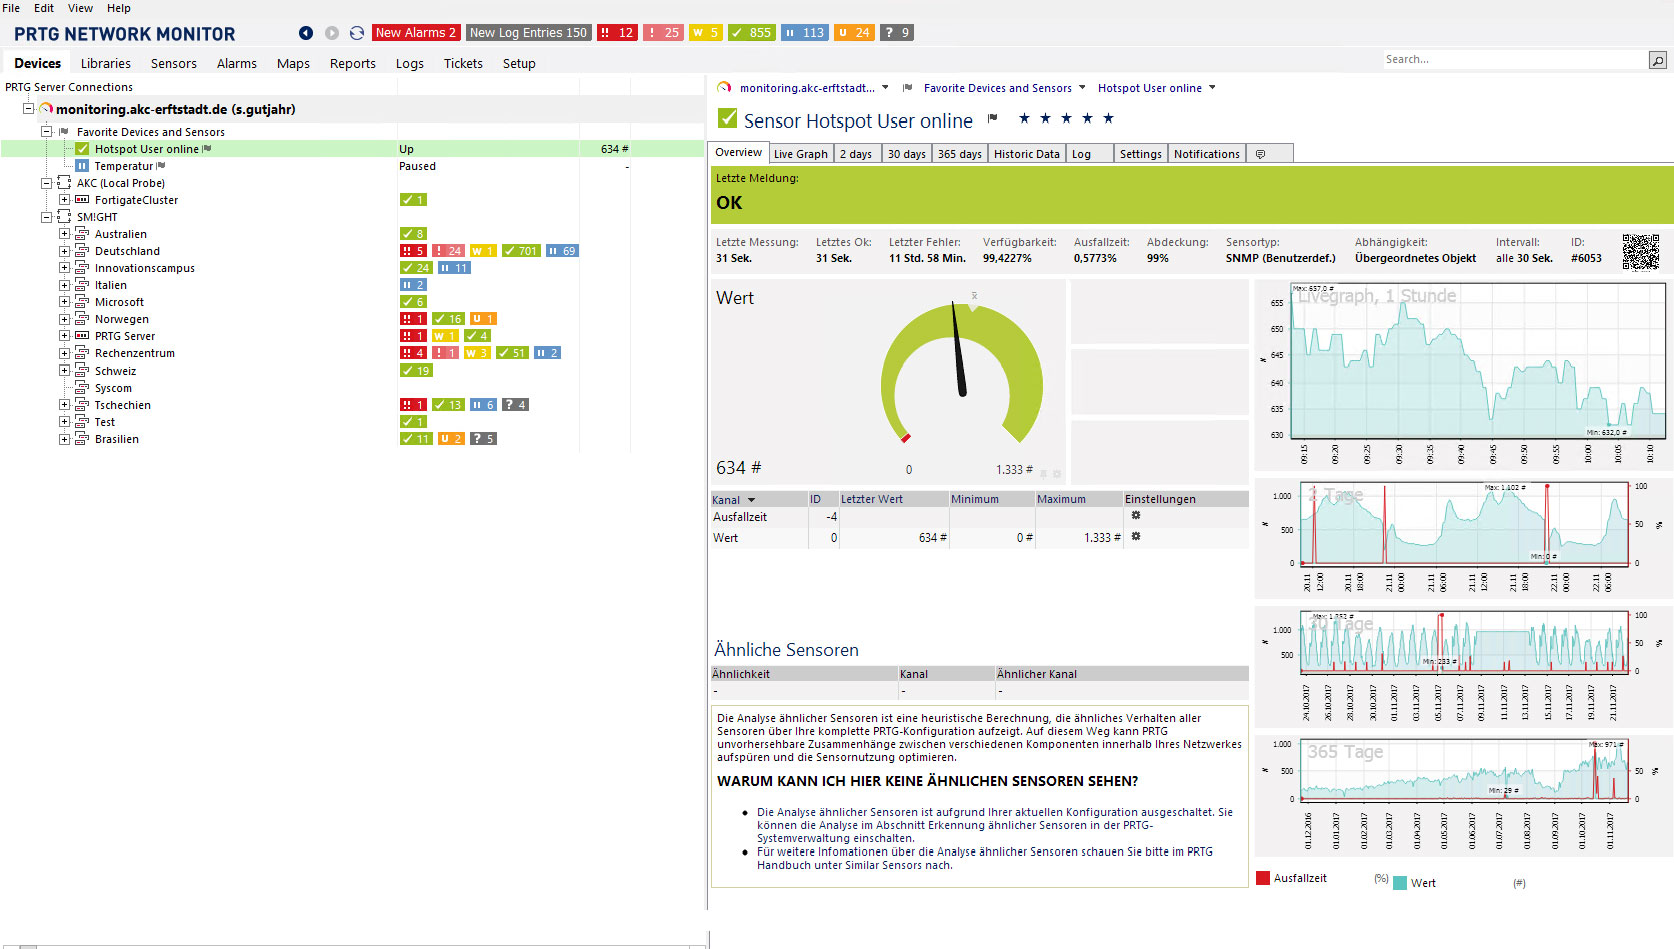1674x949 pixels.
Task: Collapse the Favorite Devices and Sensors group
Action: pos(46,132)
